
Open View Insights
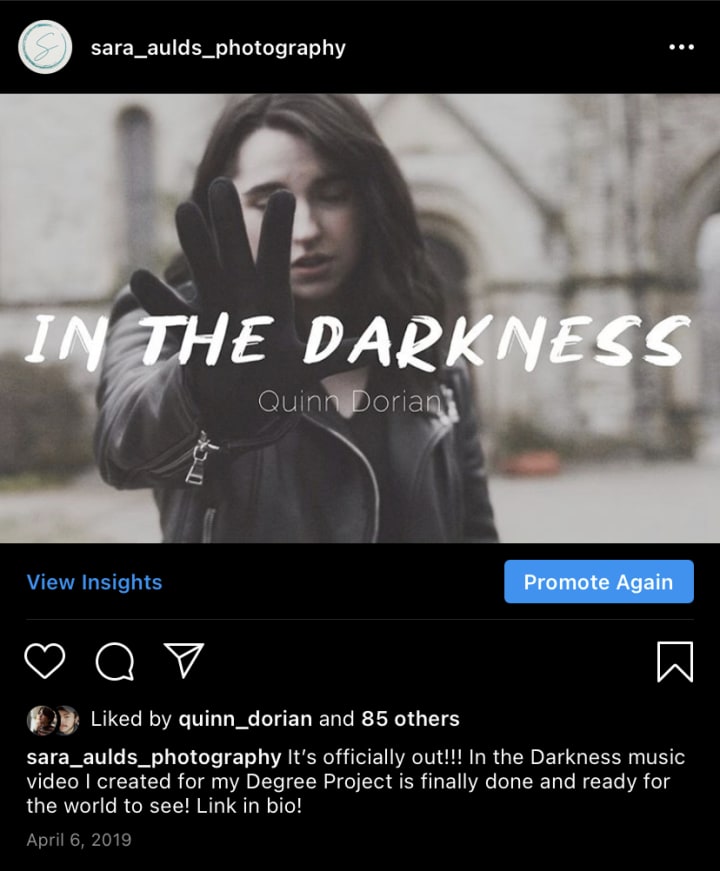(94, 582)
